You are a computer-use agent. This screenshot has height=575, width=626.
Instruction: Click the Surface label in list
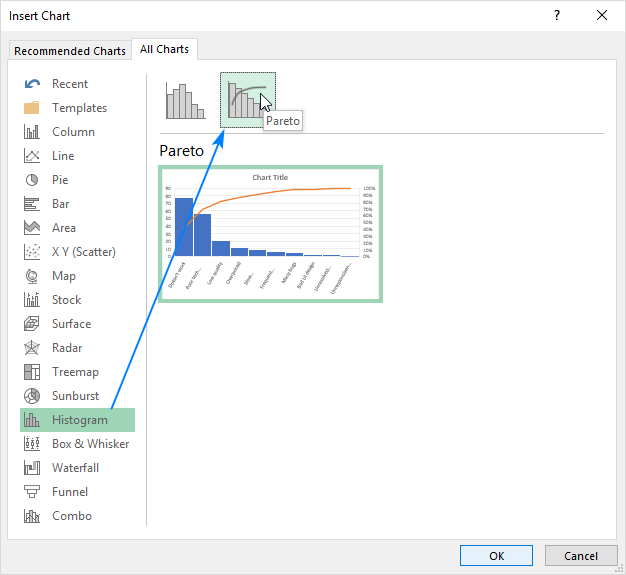click(72, 324)
